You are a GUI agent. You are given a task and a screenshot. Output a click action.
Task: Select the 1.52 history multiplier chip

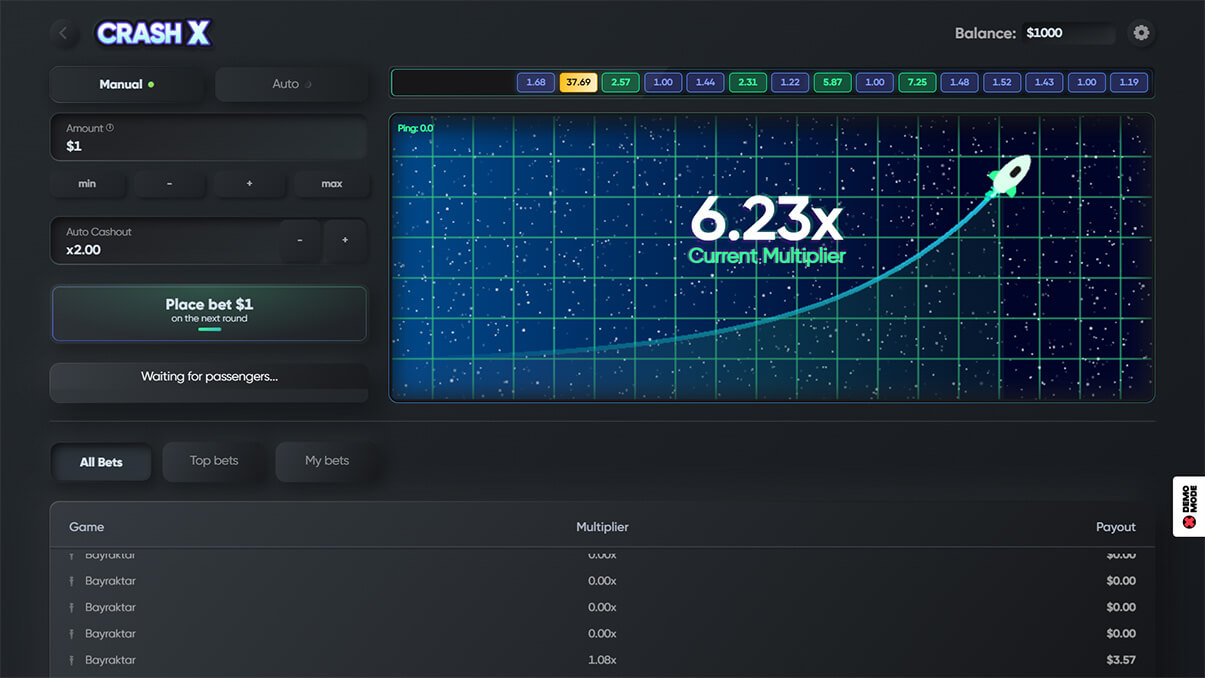[1002, 82]
